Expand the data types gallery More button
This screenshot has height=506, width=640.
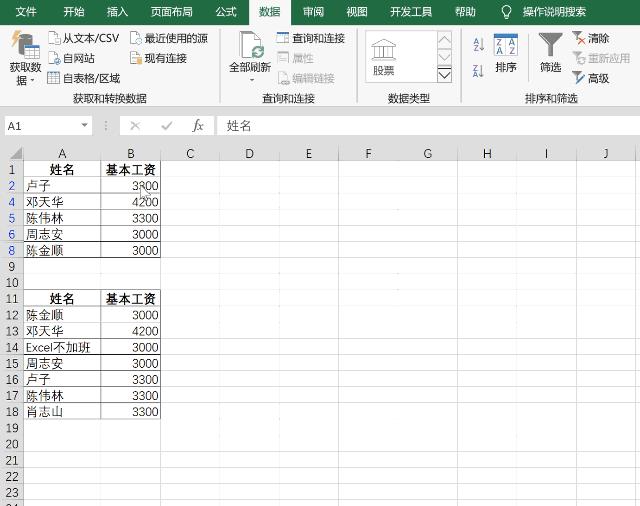pyautogui.click(x=444, y=75)
